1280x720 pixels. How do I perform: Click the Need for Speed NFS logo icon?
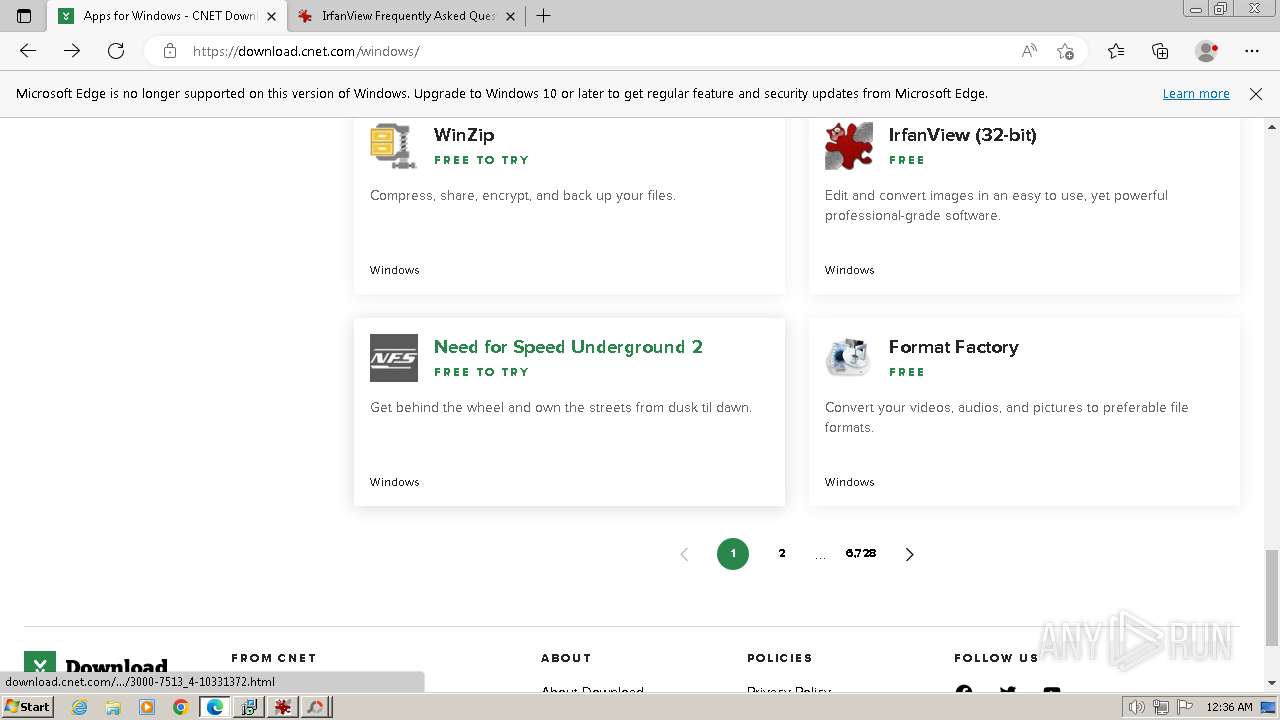click(394, 358)
